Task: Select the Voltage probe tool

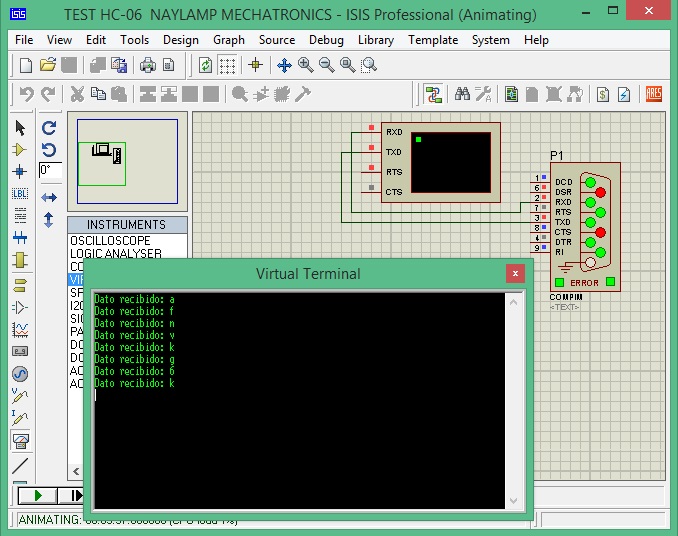Action: click(20, 395)
